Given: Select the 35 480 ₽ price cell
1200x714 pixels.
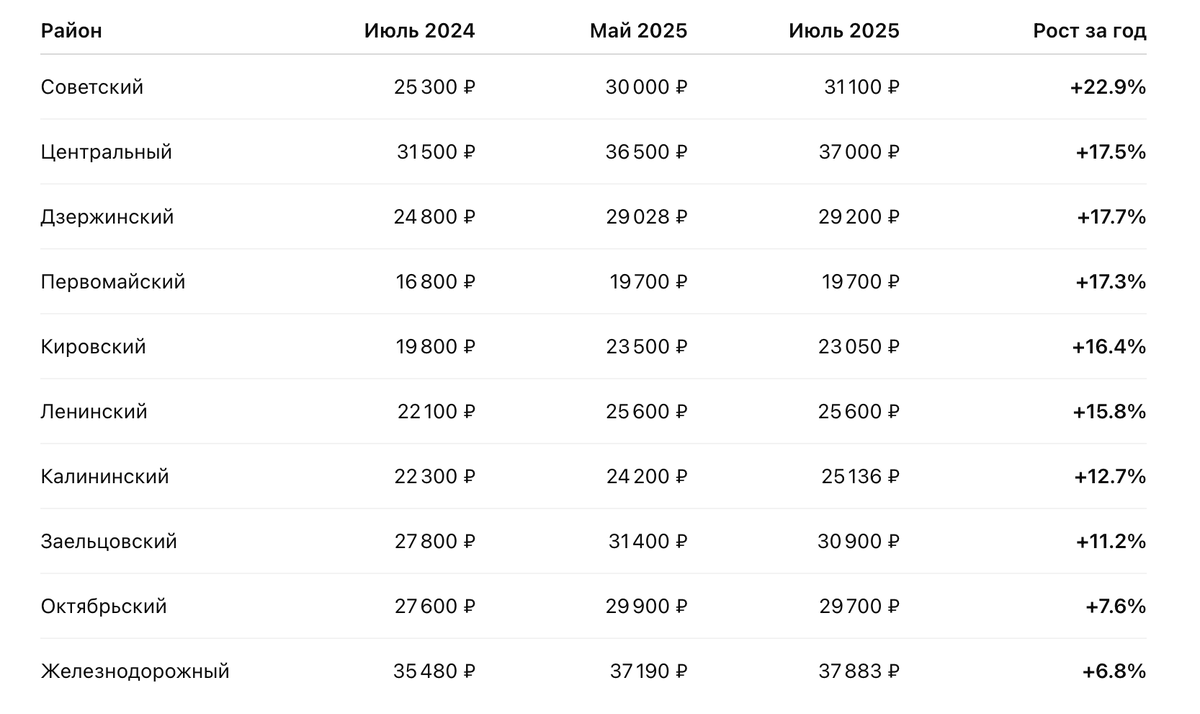Looking at the screenshot, I should (434, 672).
